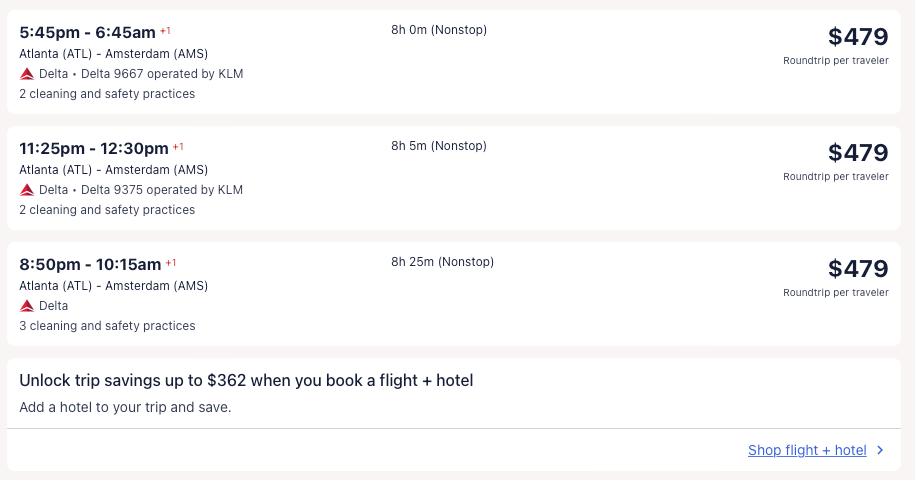Click $479 price on 8h 5m flight
This screenshot has width=915, height=480.
(857, 153)
